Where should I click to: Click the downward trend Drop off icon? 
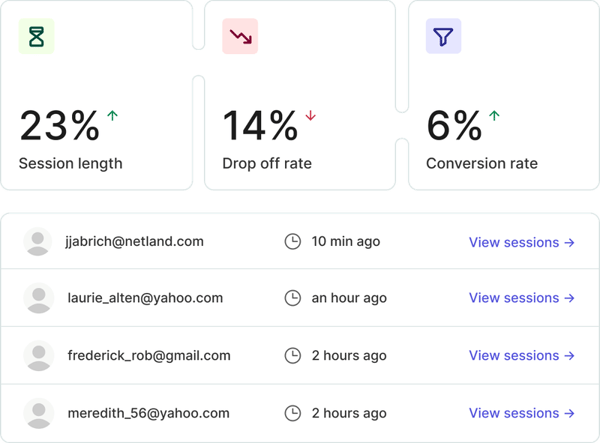click(240, 37)
